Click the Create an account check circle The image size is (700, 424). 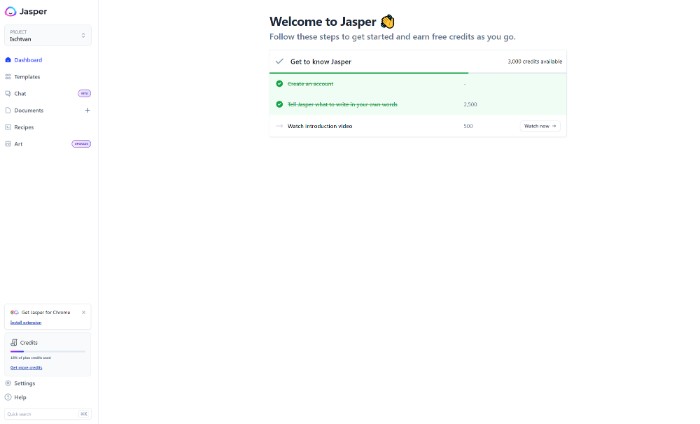(279, 84)
